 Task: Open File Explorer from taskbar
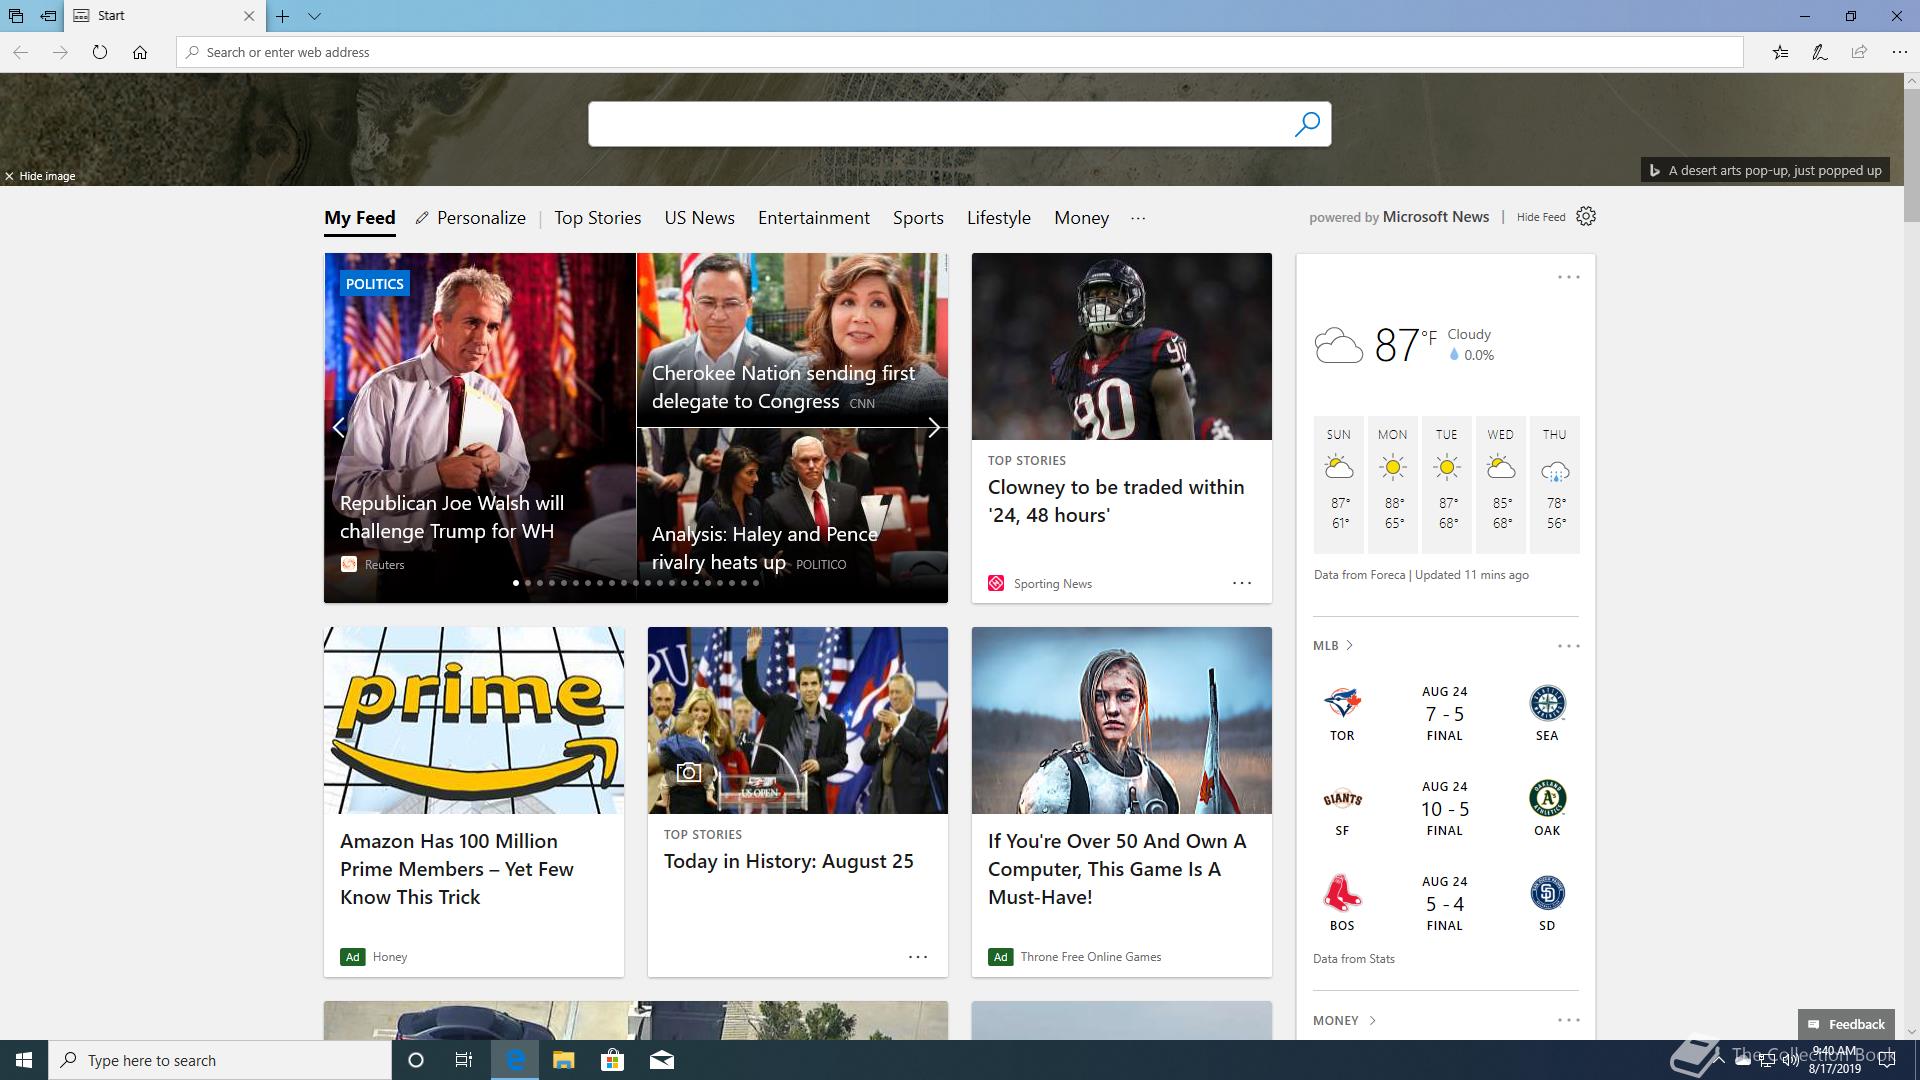coord(563,1060)
